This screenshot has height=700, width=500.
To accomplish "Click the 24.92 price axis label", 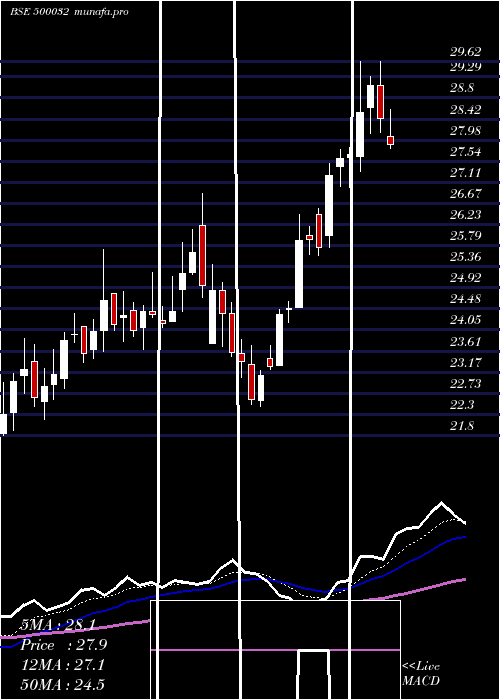I will 465,278.
